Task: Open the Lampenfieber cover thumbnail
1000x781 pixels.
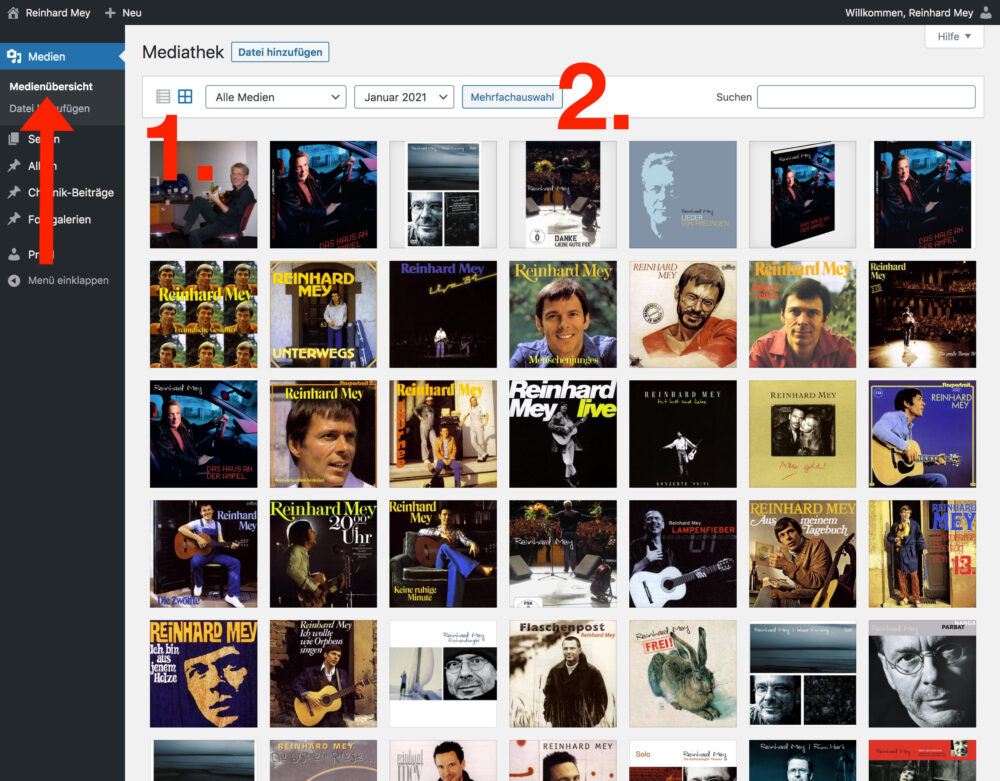Action: click(683, 554)
